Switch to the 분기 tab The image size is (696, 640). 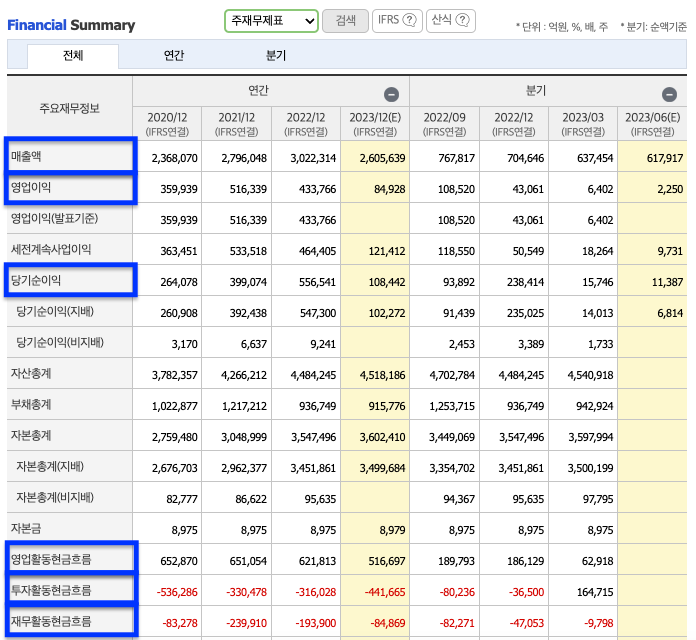coord(275,55)
